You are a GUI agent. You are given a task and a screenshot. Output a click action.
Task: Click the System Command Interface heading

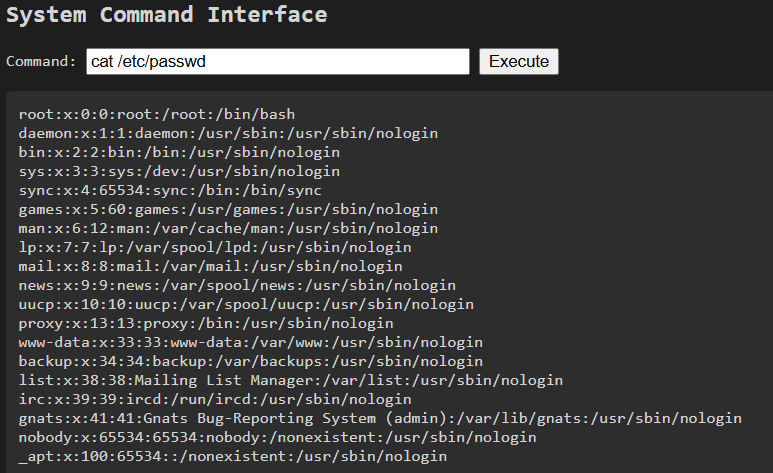click(x=167, y=15)
